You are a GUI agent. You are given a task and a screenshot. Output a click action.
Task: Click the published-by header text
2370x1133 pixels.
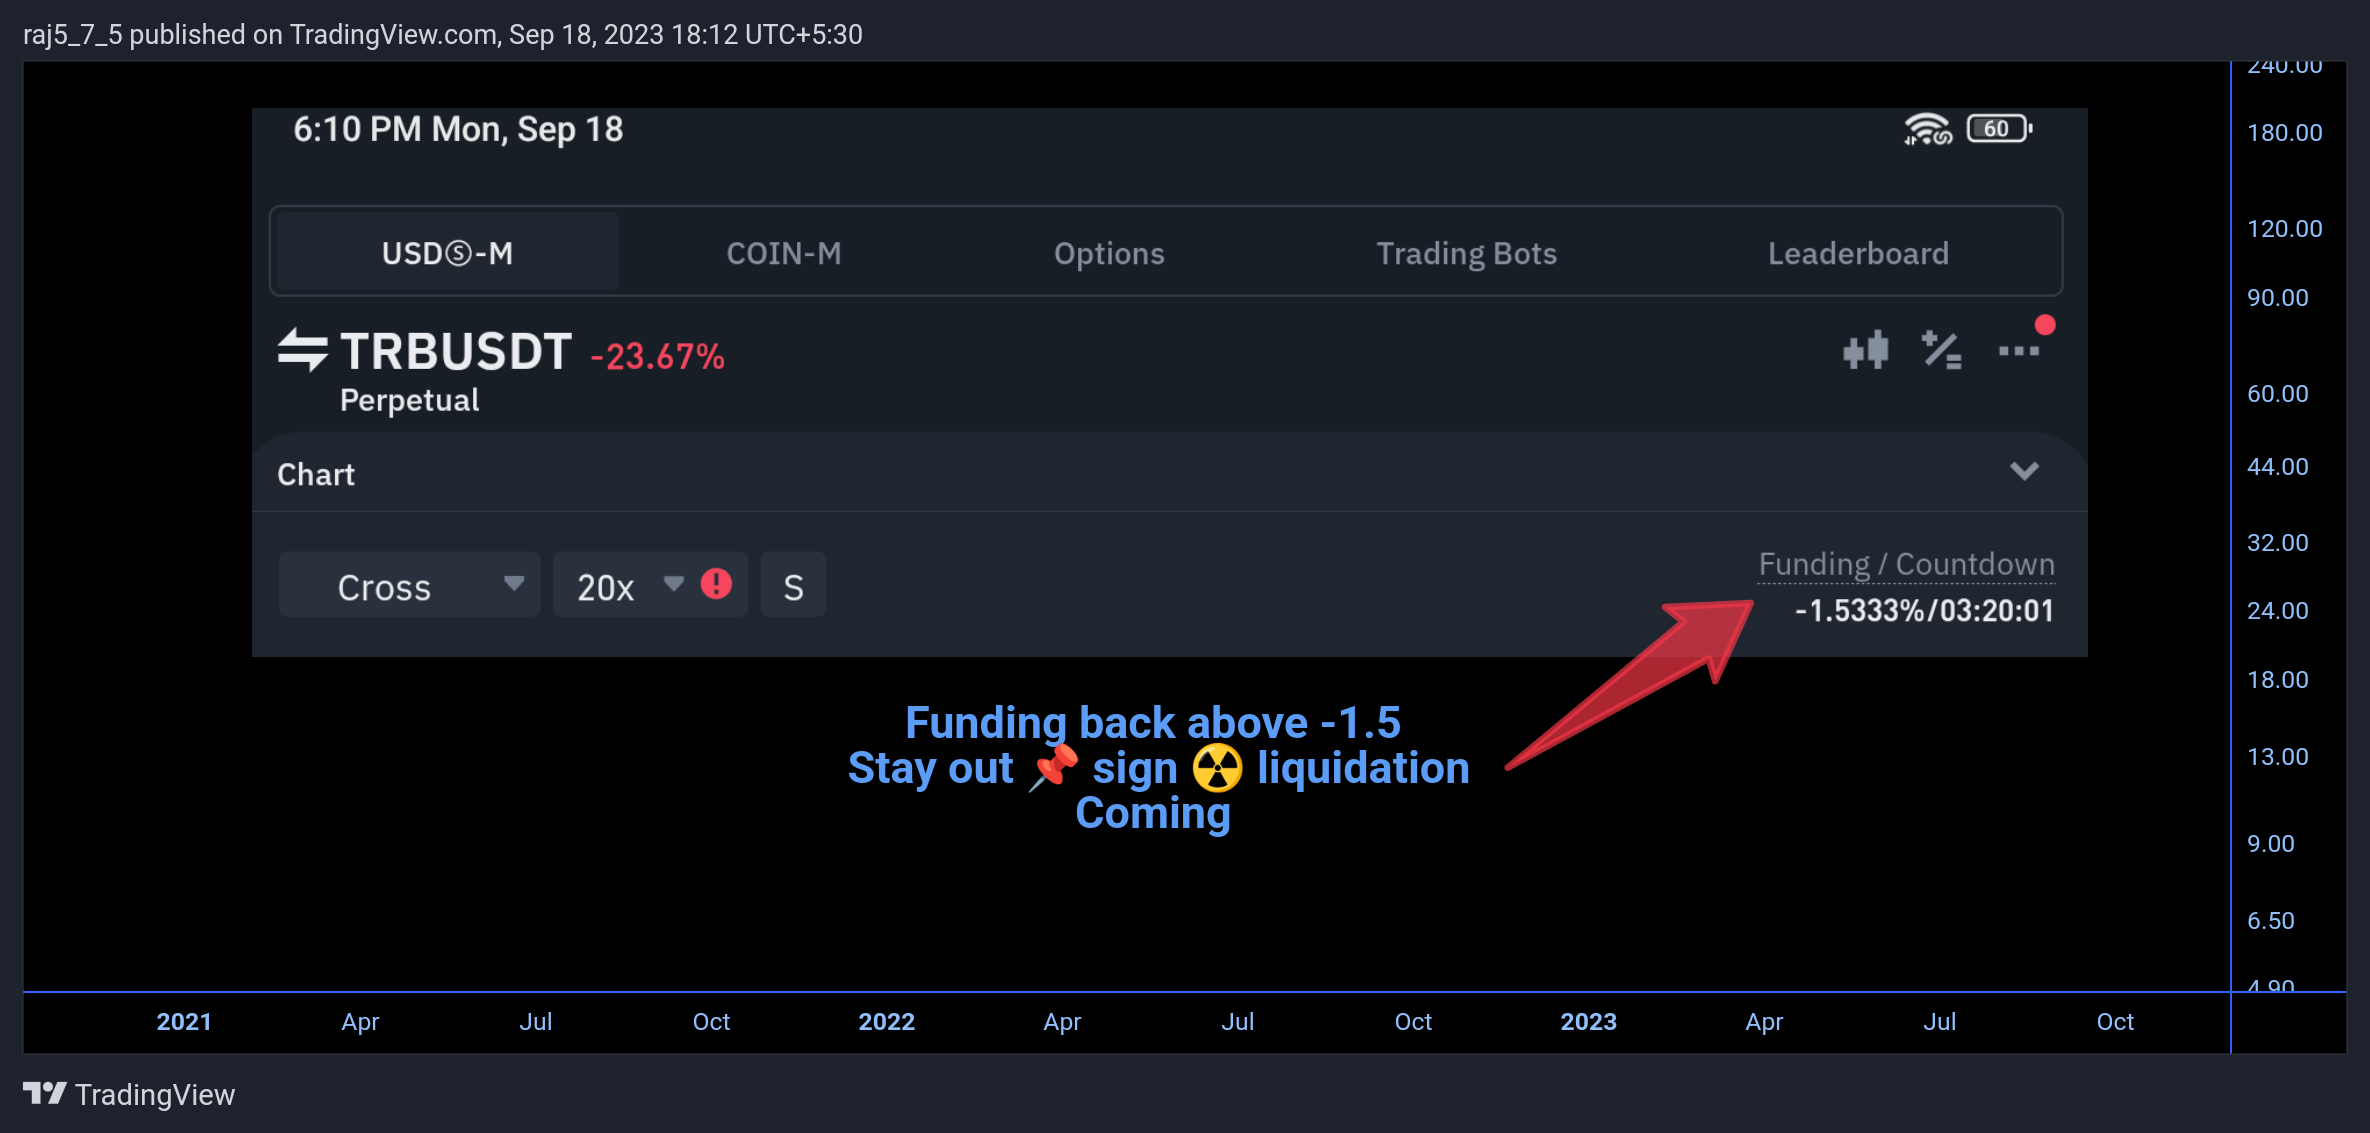[443, 34]
